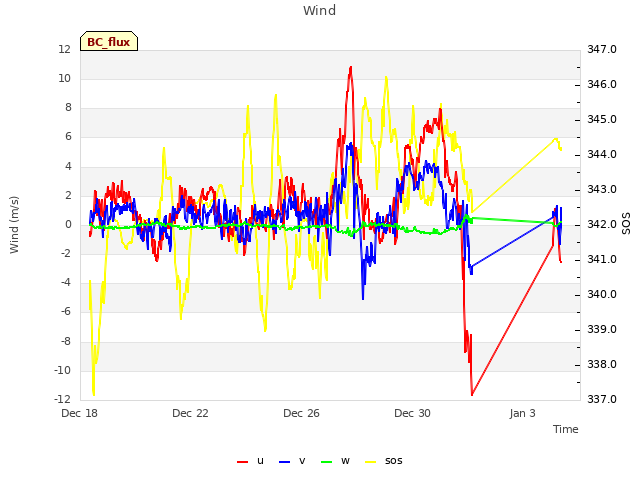Click the '340.0' right axis value

click(602, 294)
